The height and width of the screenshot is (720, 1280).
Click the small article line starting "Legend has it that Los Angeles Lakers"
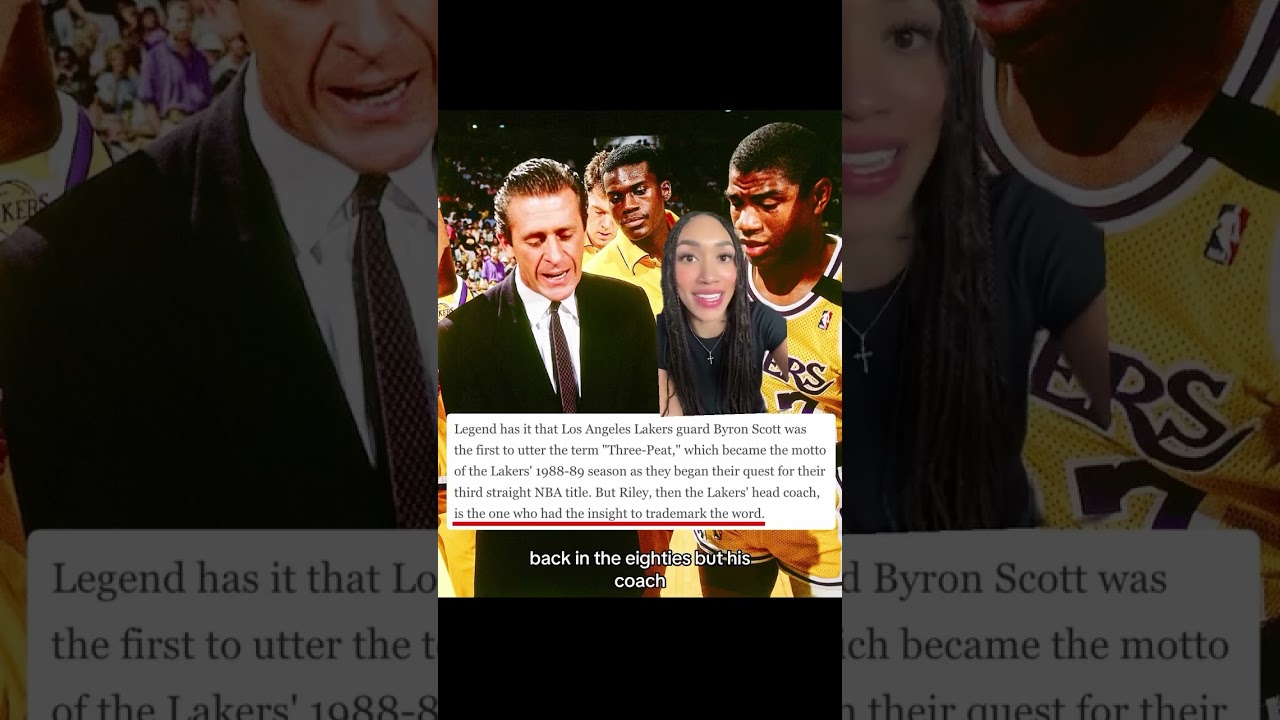coord(630,429)
